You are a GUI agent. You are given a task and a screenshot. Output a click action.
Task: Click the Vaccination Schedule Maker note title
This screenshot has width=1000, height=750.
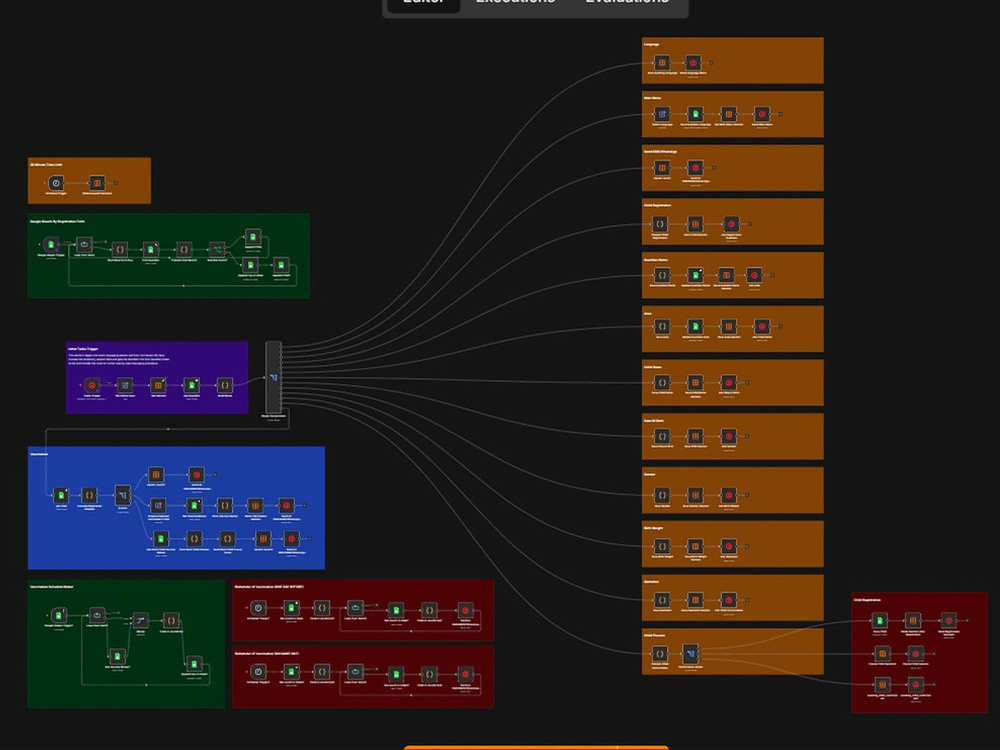(x=52, y=587)
